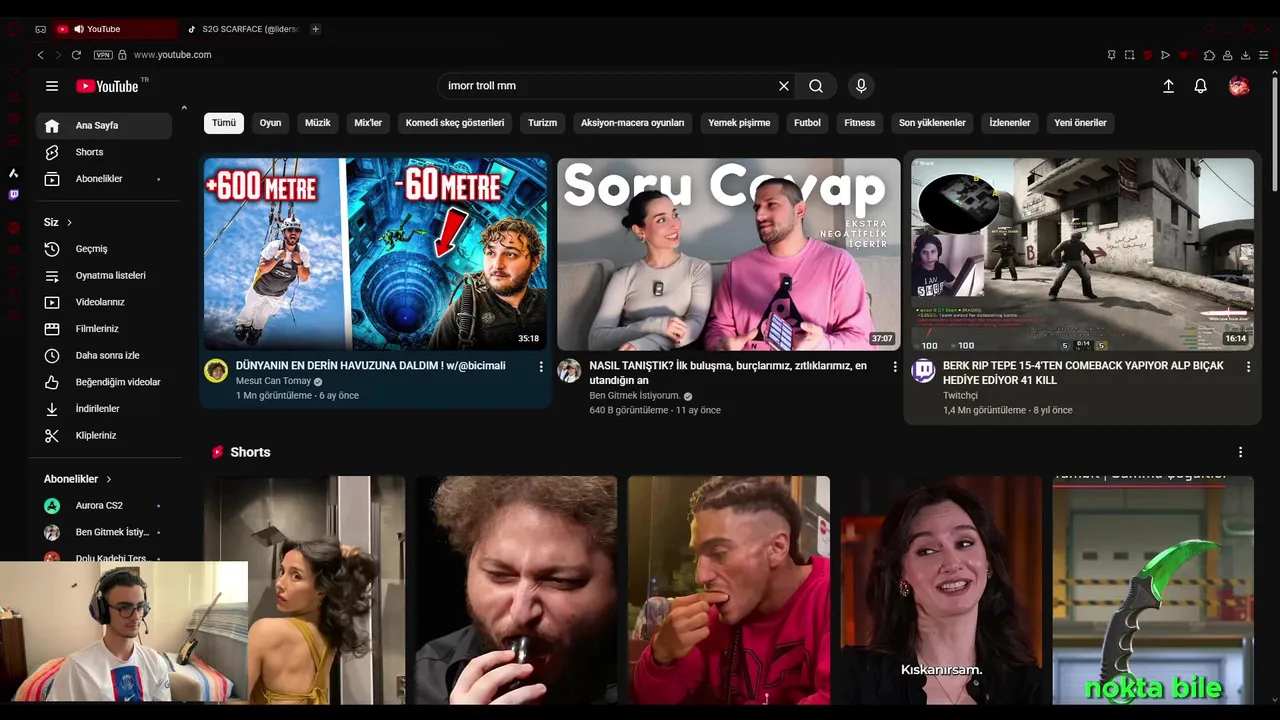Open options for DÜNYANIN EN DERİN HAVUZUNA video
Screen dimensions: 1280x720
pos(541,367)
